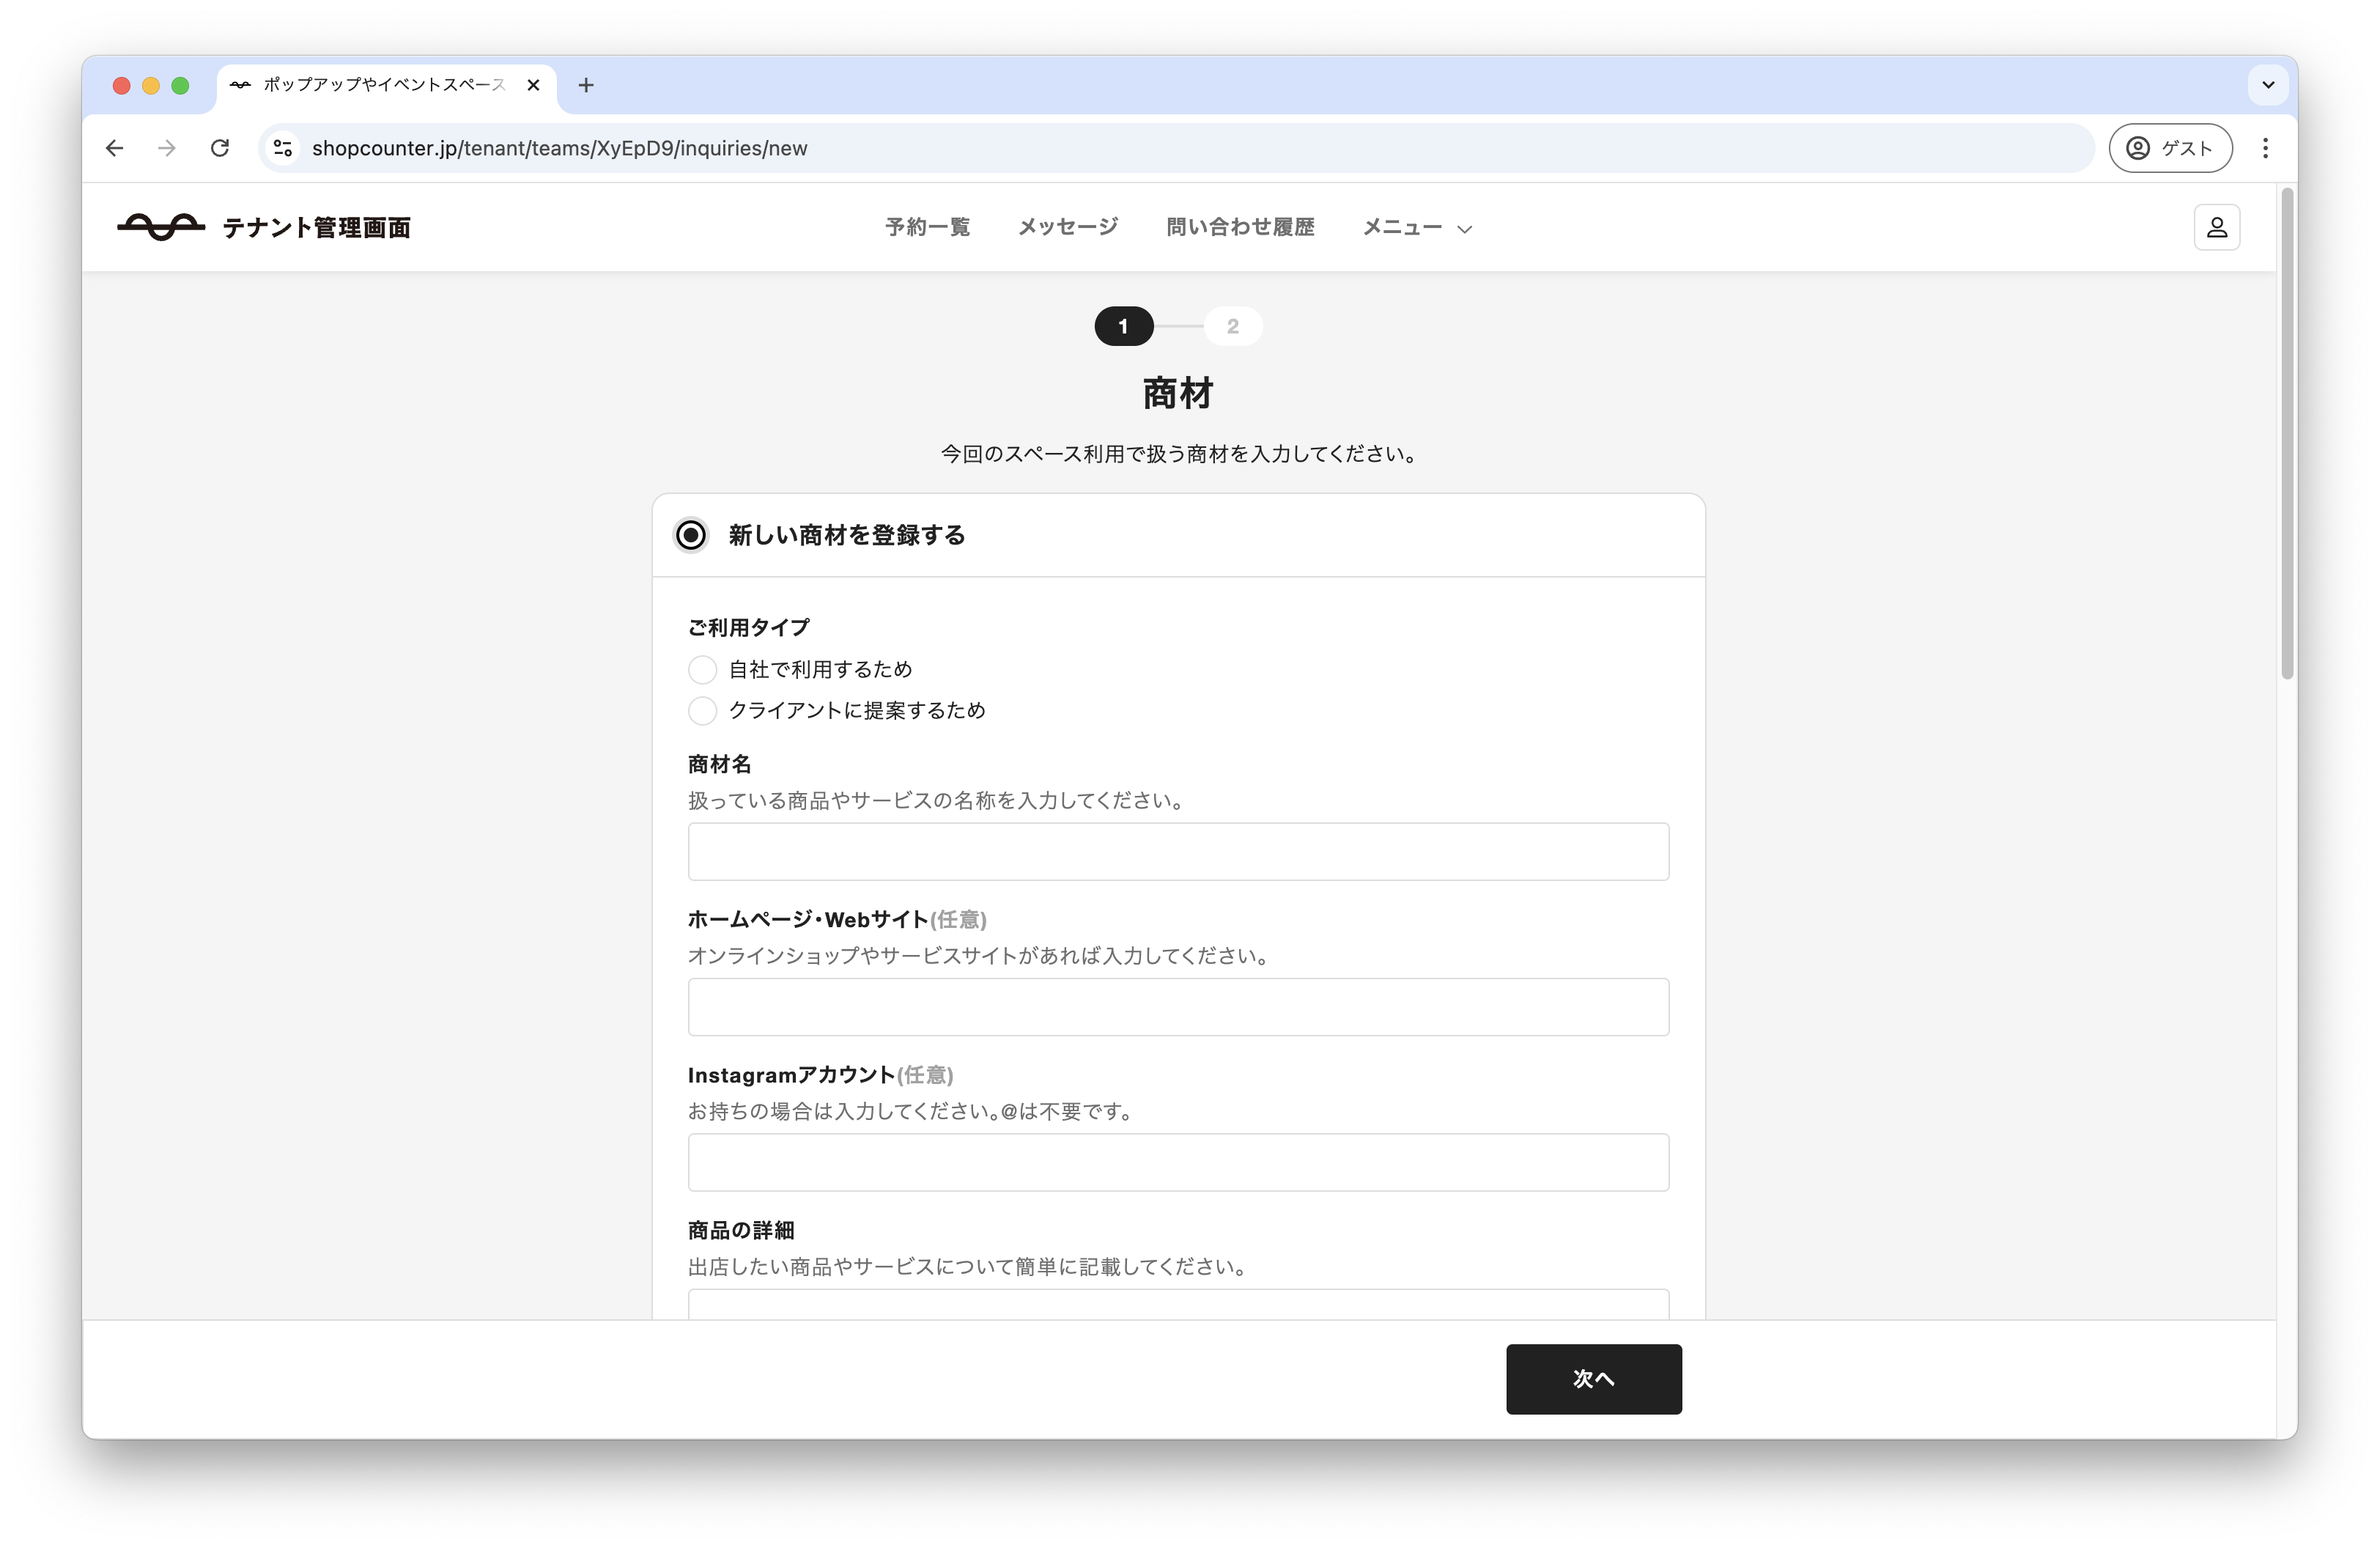Viewport: 2380px width, 1548px height.
Task: Open a new browser tab with plus icon
Action: (586, 86)
